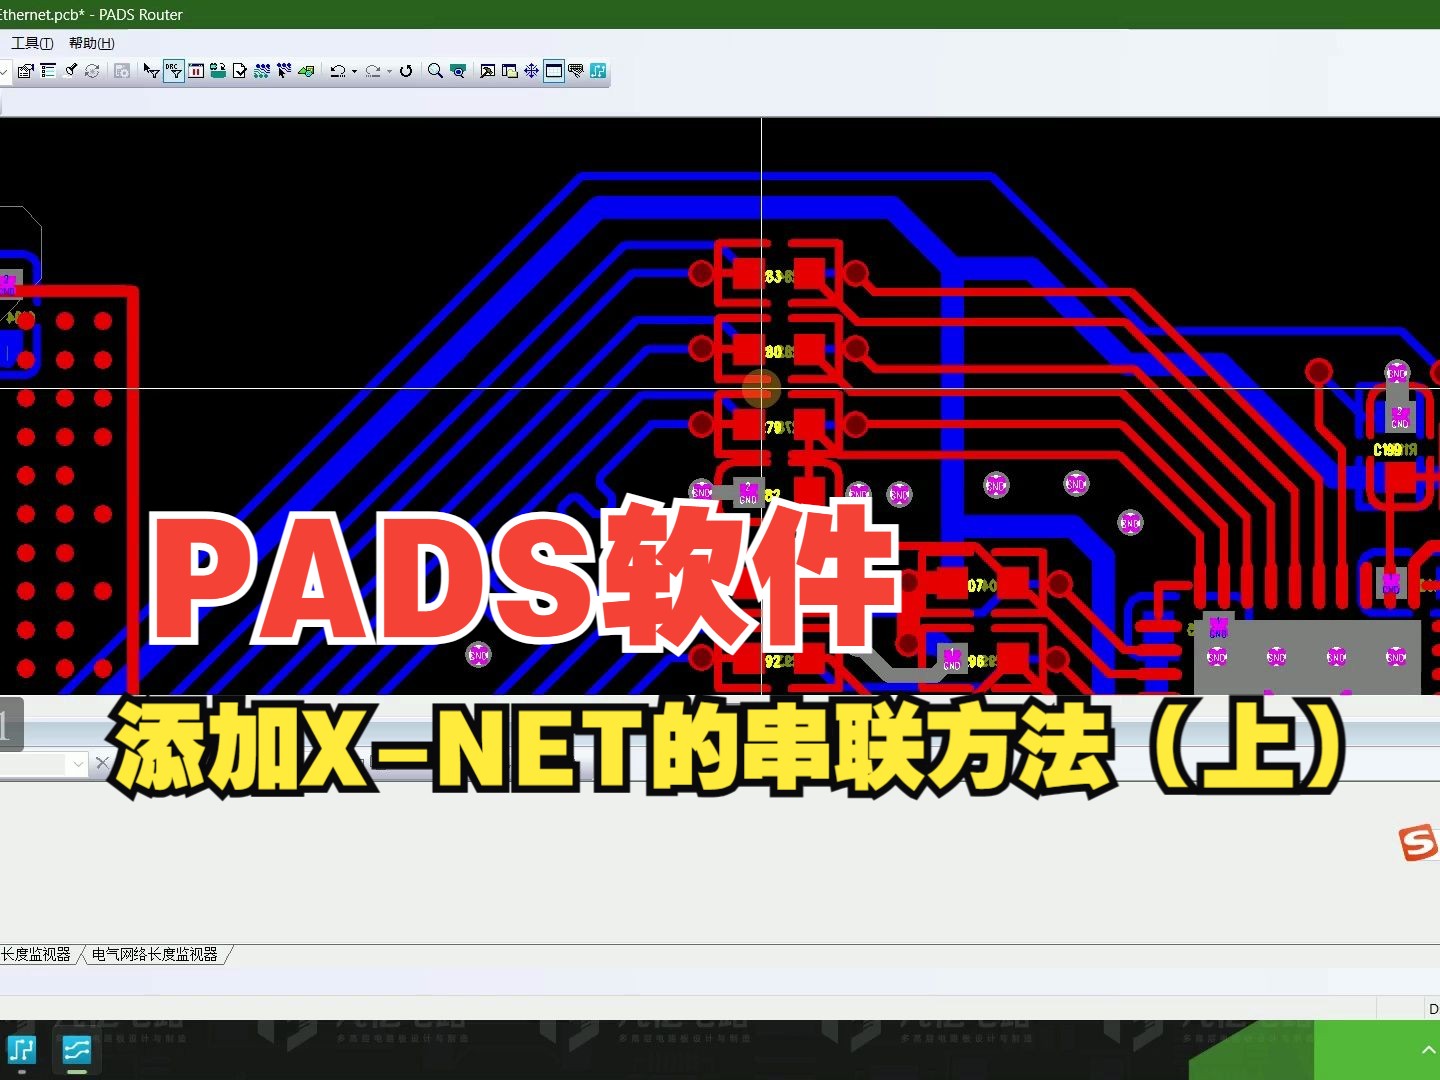Click the teal routing monitor icon
The height and width of the screenshot is (1080, 1440).
click(598, 71)
